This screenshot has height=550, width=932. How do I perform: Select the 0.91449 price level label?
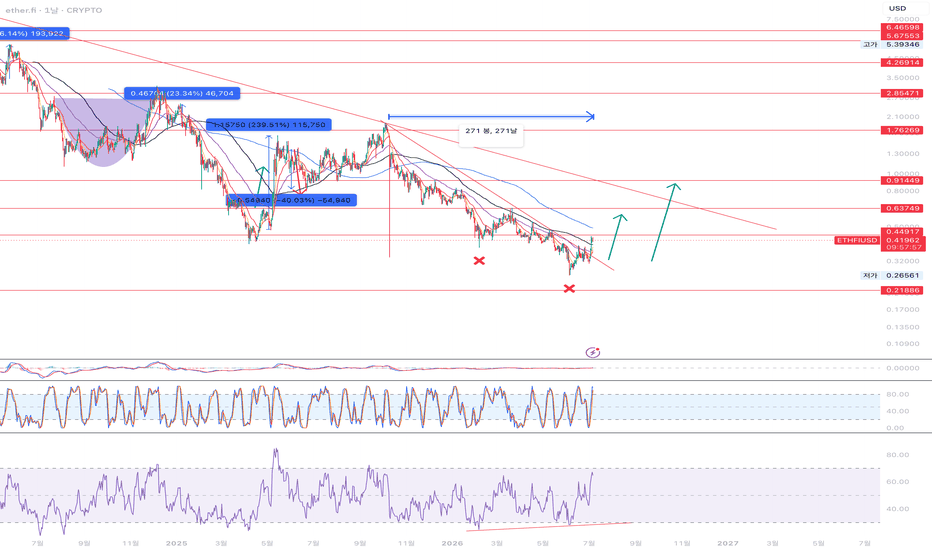(902, 181)
